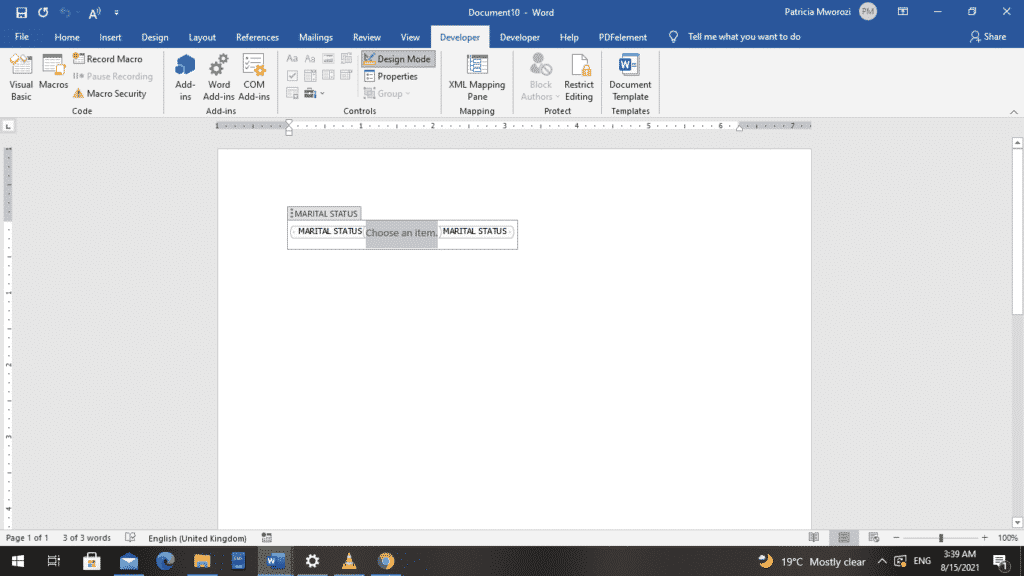Open the File menu
Image resolution: width=1024 pixels, height=576 pixels.
[22, 37]
